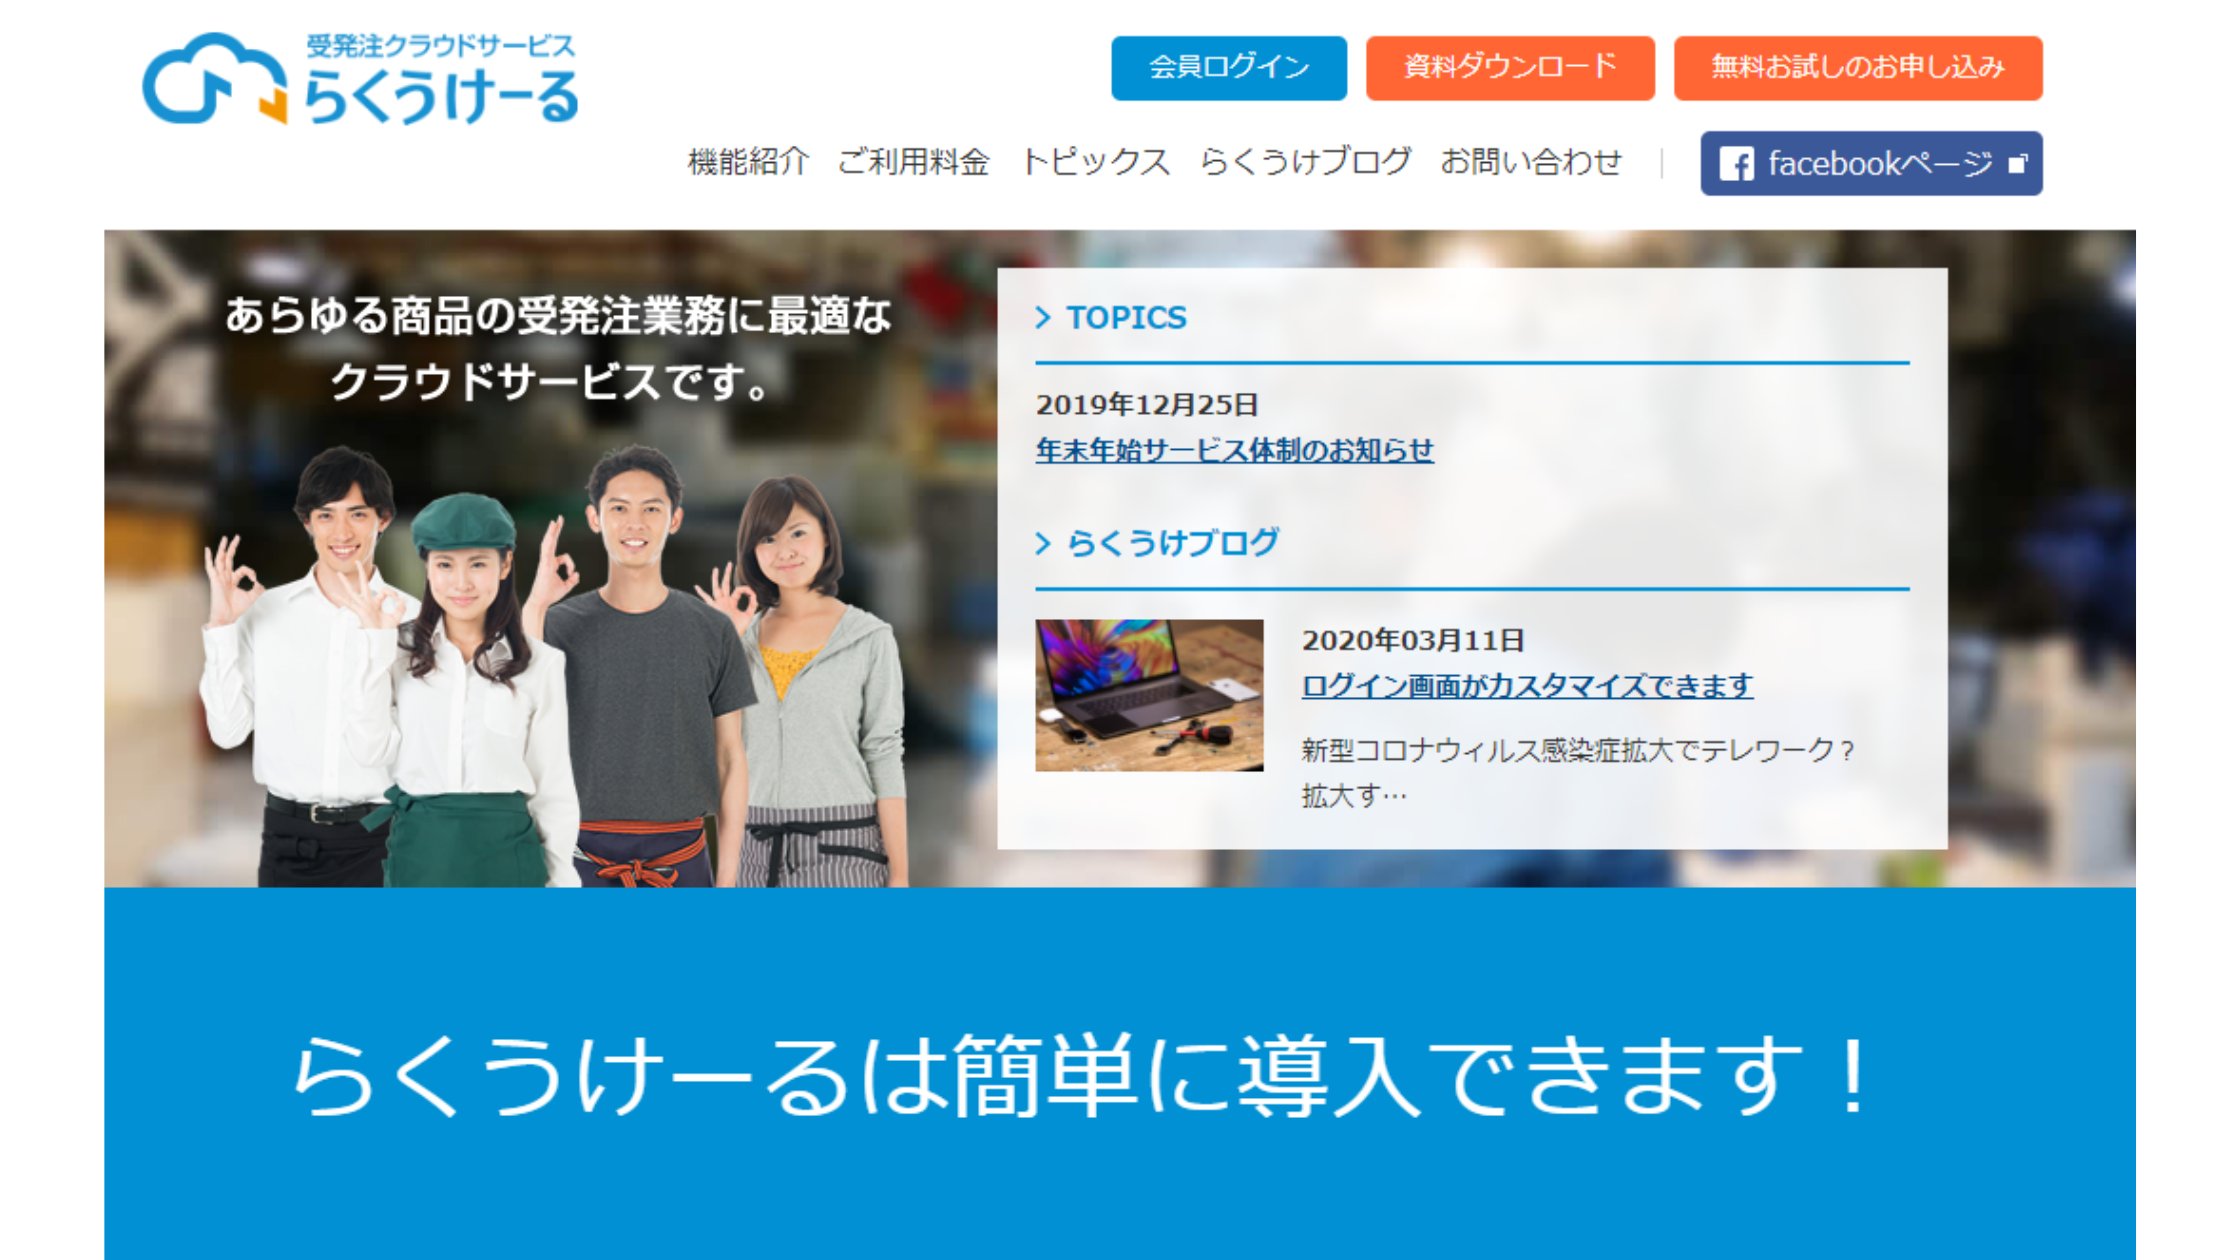The width and height of the screenshot is (2240, 1260).
Task: Click the 2019年12月25日 date text
Action: point(1147,405)
